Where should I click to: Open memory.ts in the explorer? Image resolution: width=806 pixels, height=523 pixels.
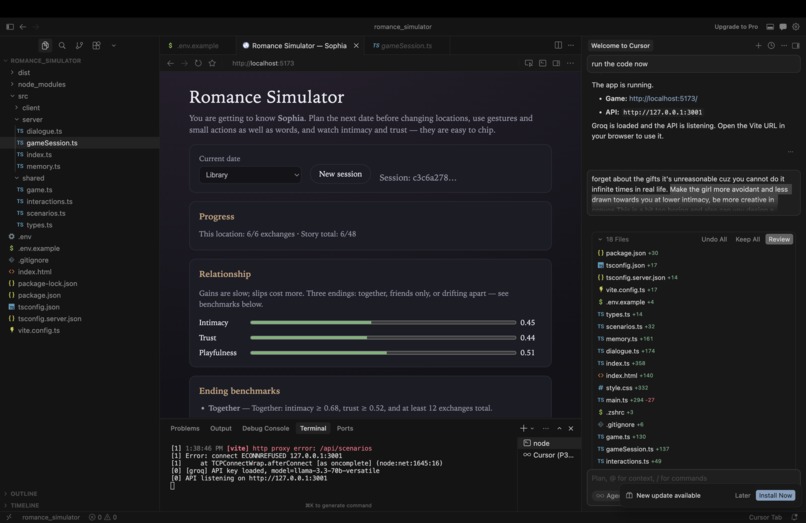pyautogui.click(x=43, y=167)
